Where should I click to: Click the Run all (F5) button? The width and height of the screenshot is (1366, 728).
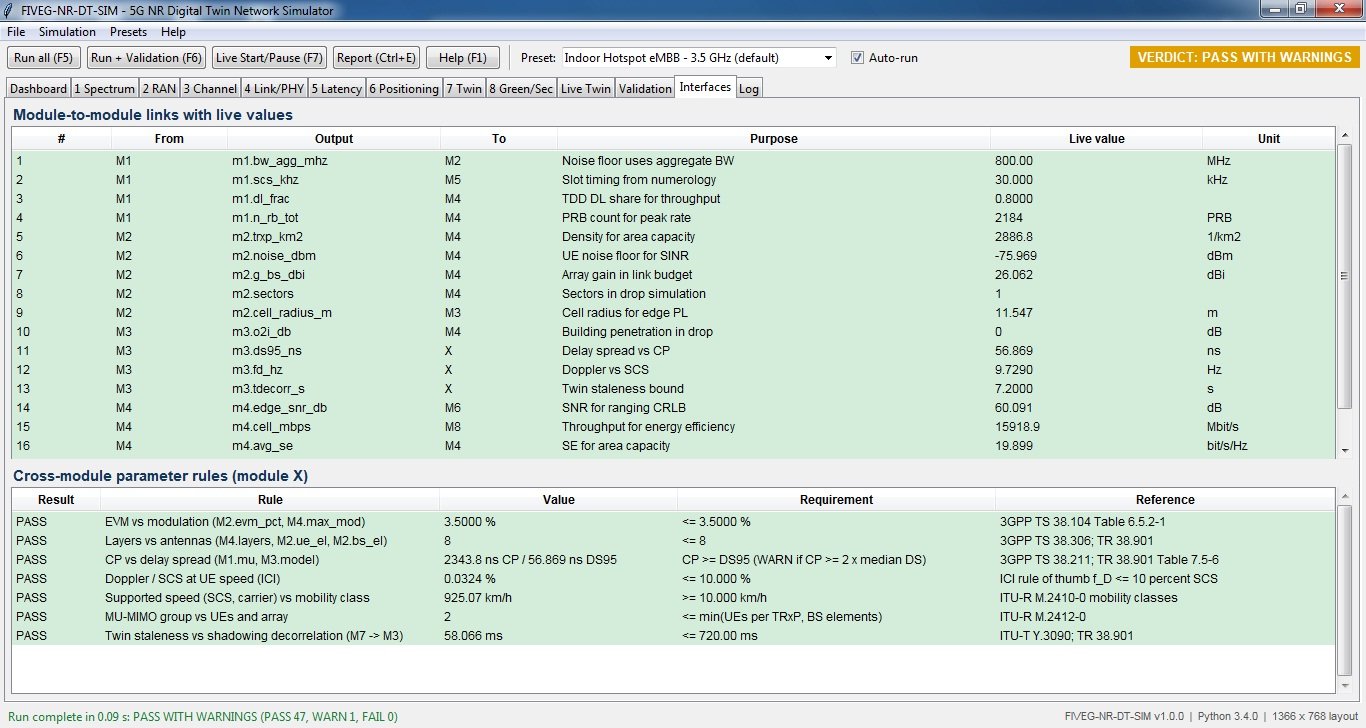tap(45, 58)
